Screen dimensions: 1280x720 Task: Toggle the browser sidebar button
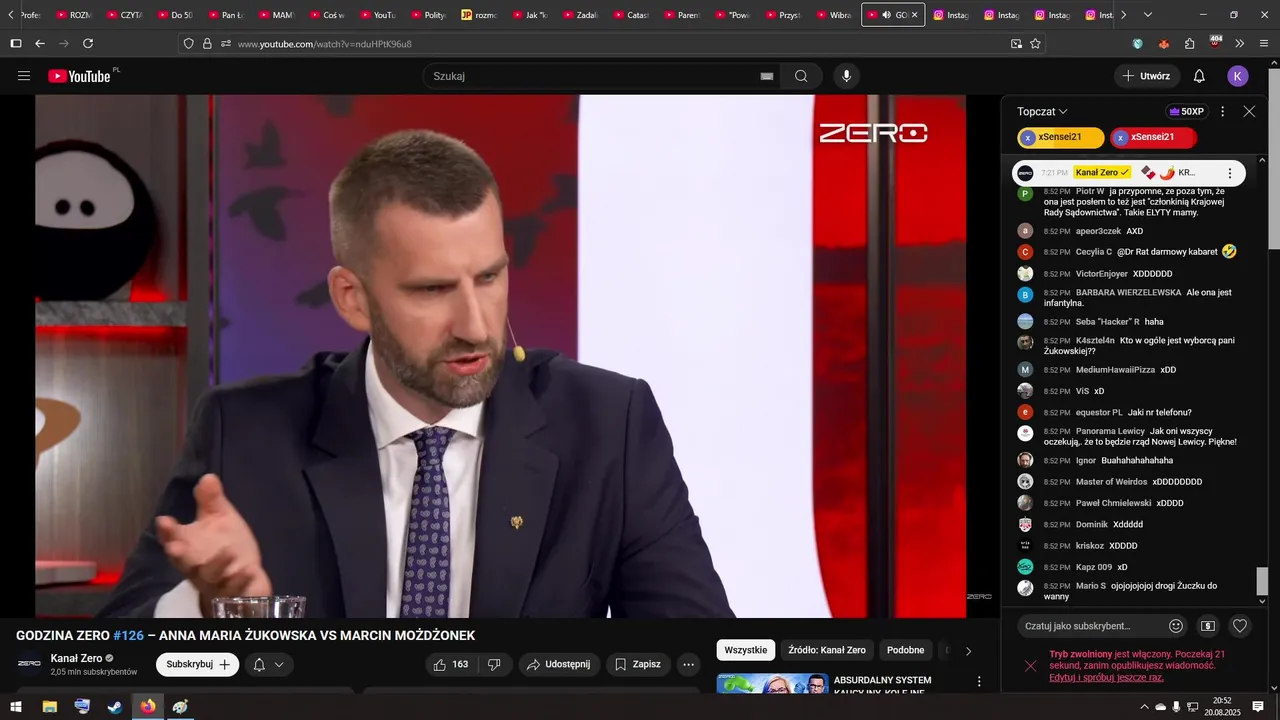(x=16, y=44)
